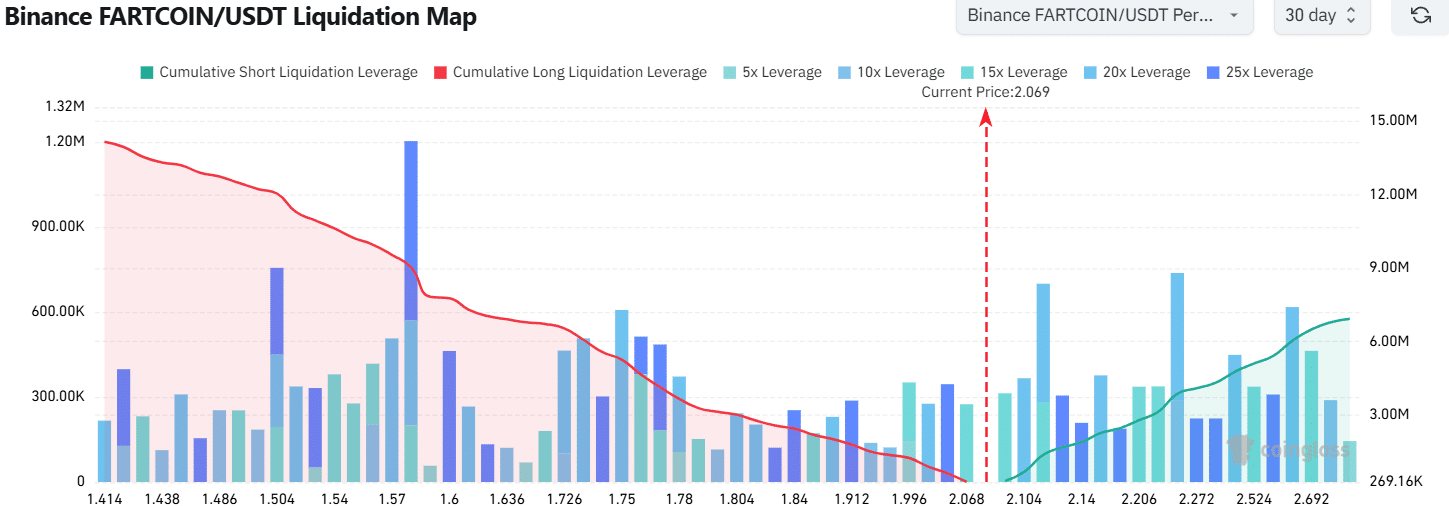Toggle the 20x Leverage legend item

[x=1146, y=72]
